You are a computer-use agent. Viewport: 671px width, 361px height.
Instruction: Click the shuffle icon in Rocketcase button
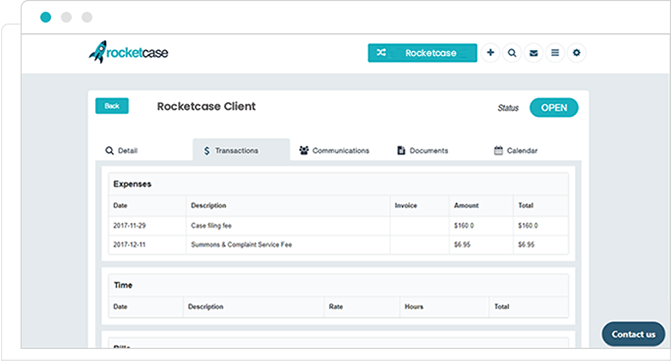click(381, 53)
